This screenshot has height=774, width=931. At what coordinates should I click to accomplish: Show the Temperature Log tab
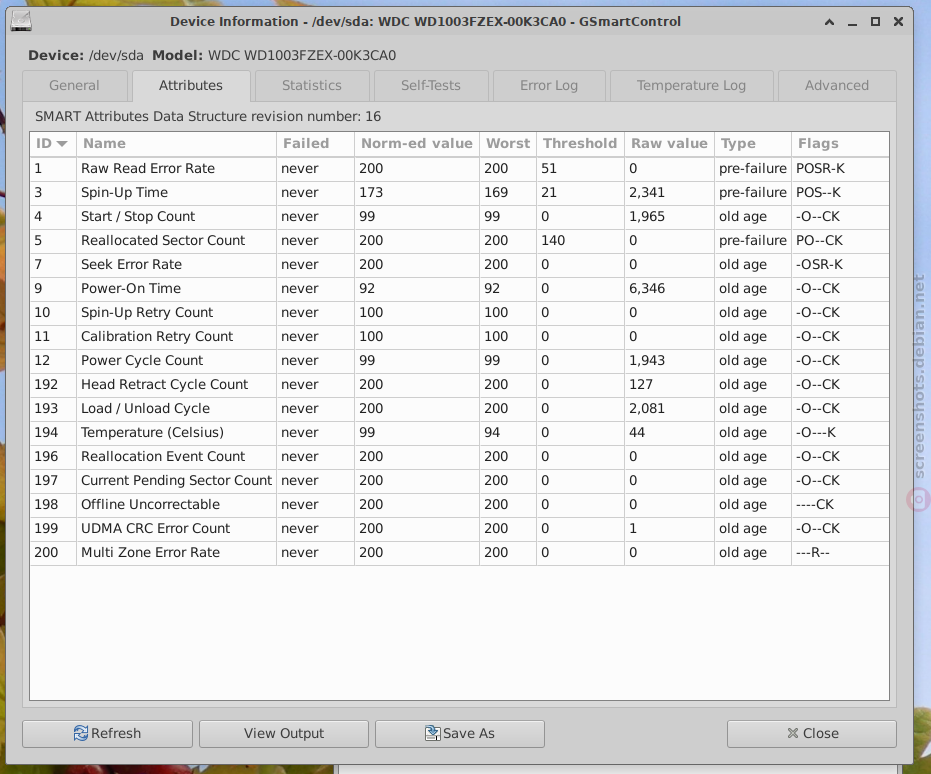(691, 85)
